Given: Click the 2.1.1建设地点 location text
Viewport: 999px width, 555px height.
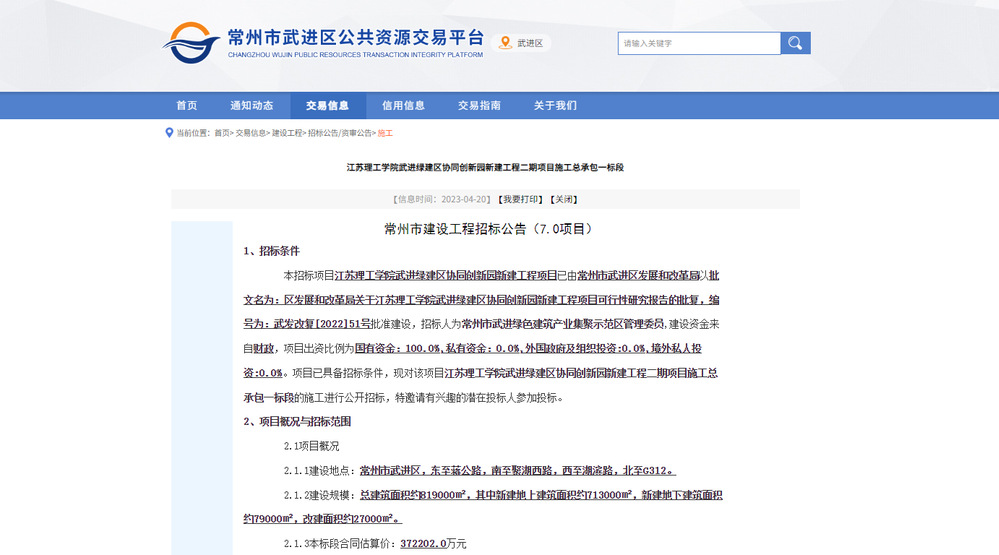Looking at the screenshot, I should (x=479, y=471).
